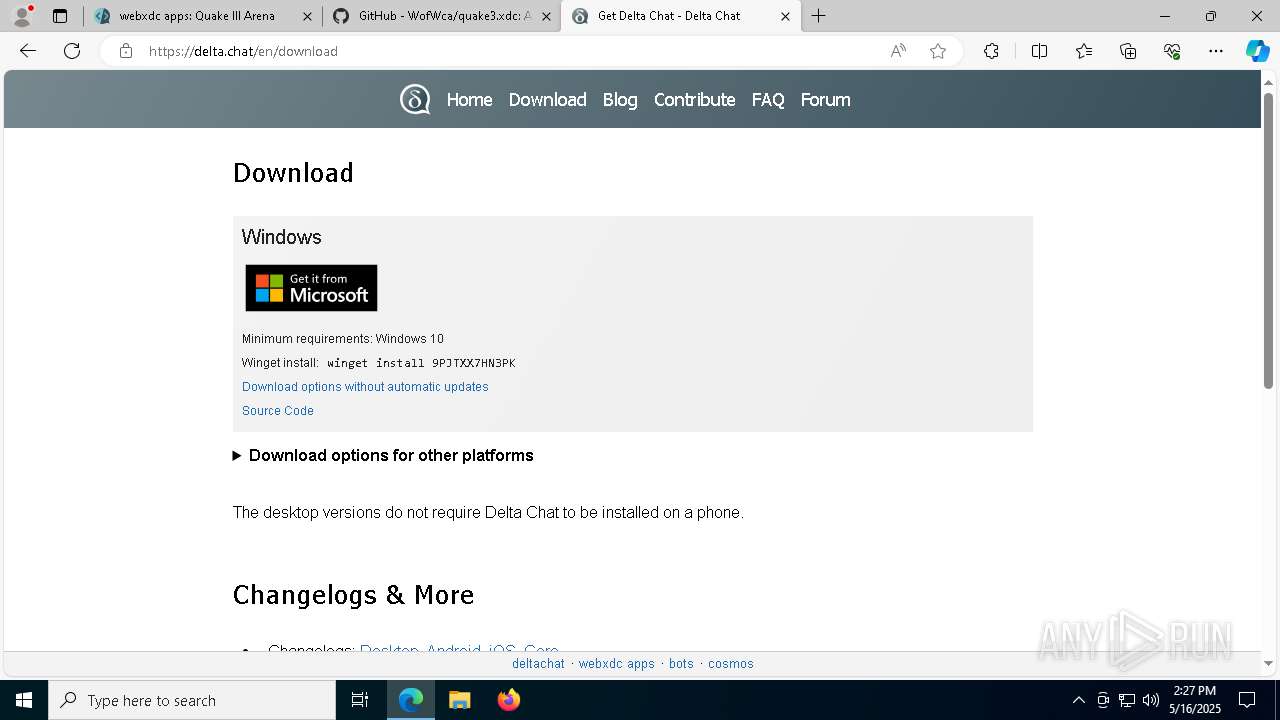Click the browser profile avatar icon
The width and height of the screenshot is (1280, 720).
[22, 16]
